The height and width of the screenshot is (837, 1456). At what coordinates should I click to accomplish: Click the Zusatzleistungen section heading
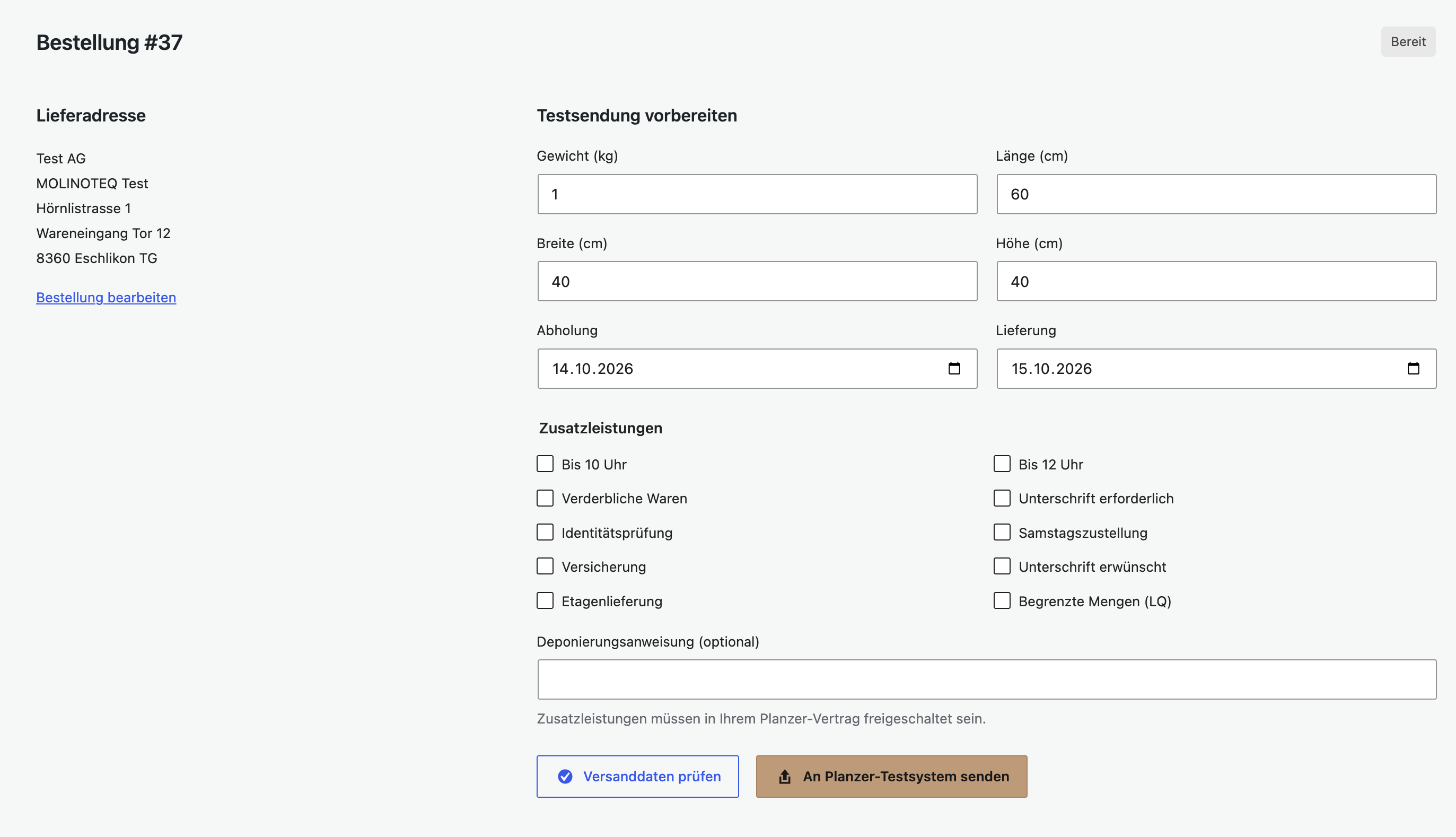pos(601,428)
